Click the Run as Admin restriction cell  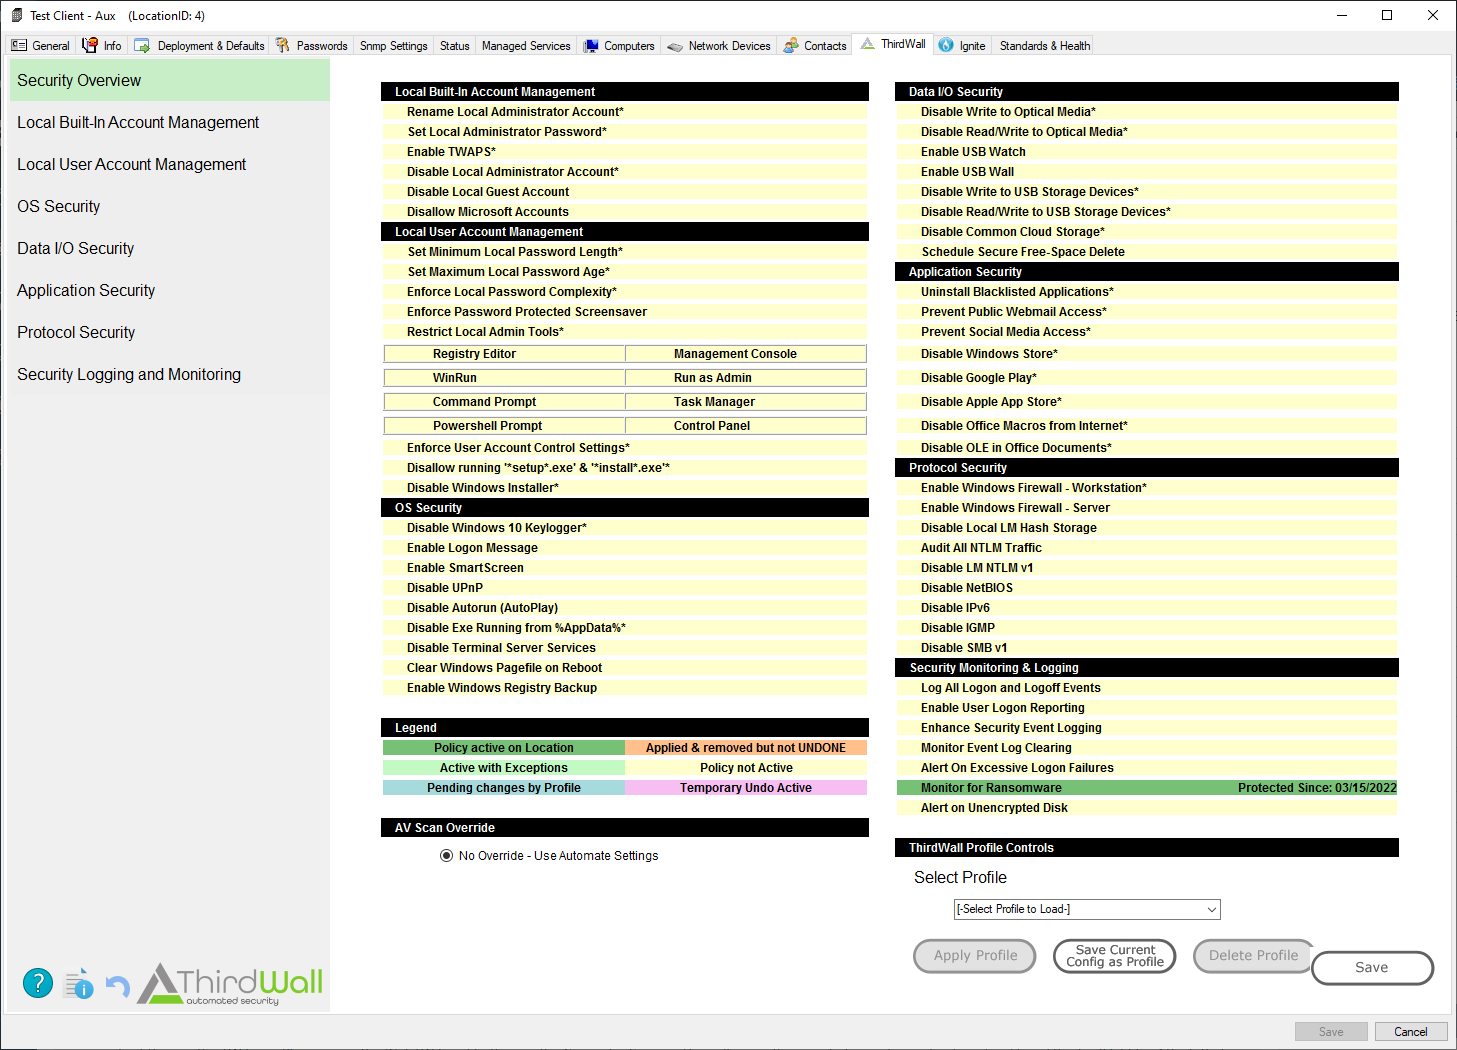point(746,378)
